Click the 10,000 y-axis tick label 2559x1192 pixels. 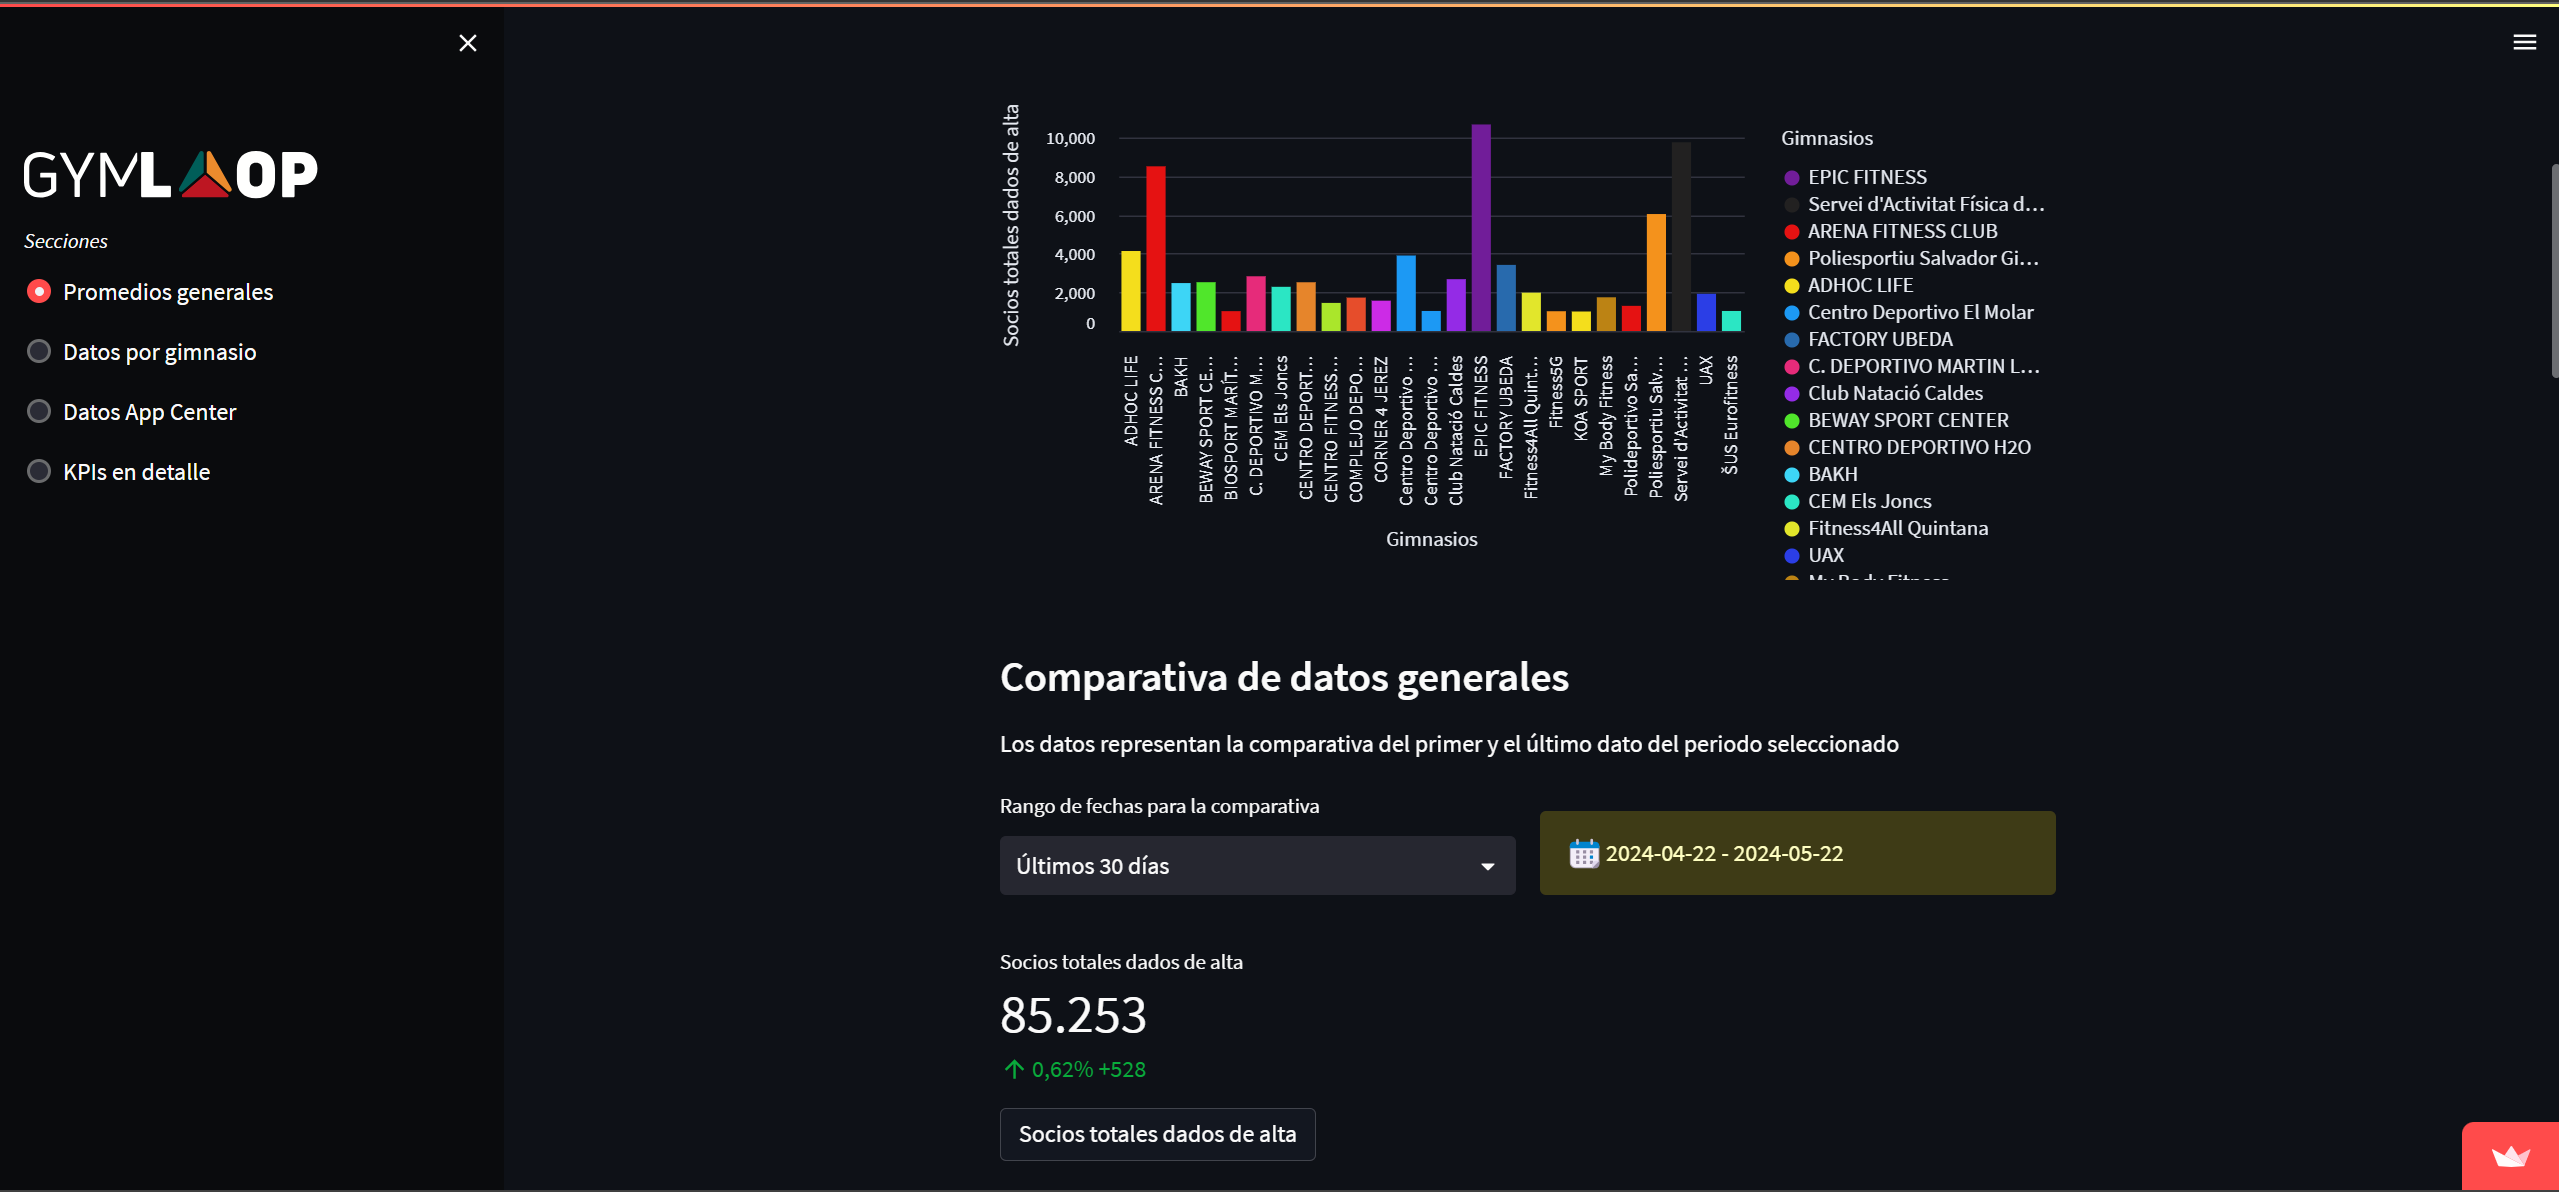(x=1070, y=138)
